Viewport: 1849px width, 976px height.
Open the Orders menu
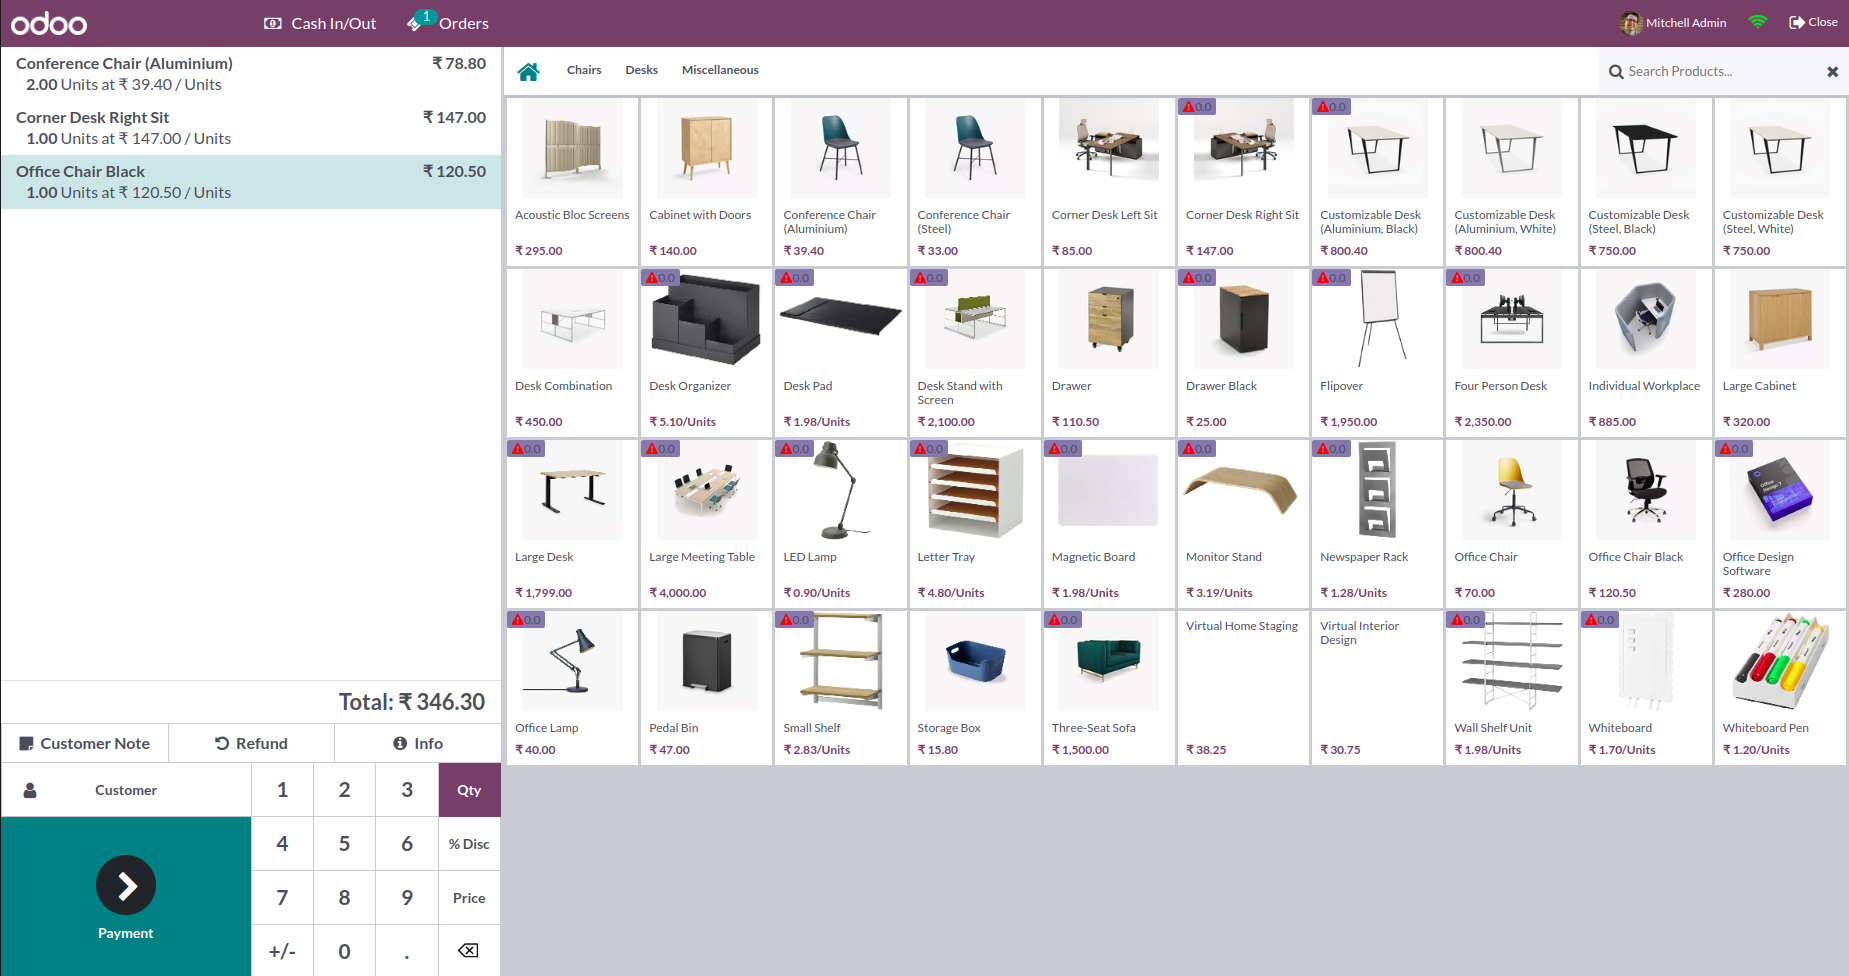[448, 23]
